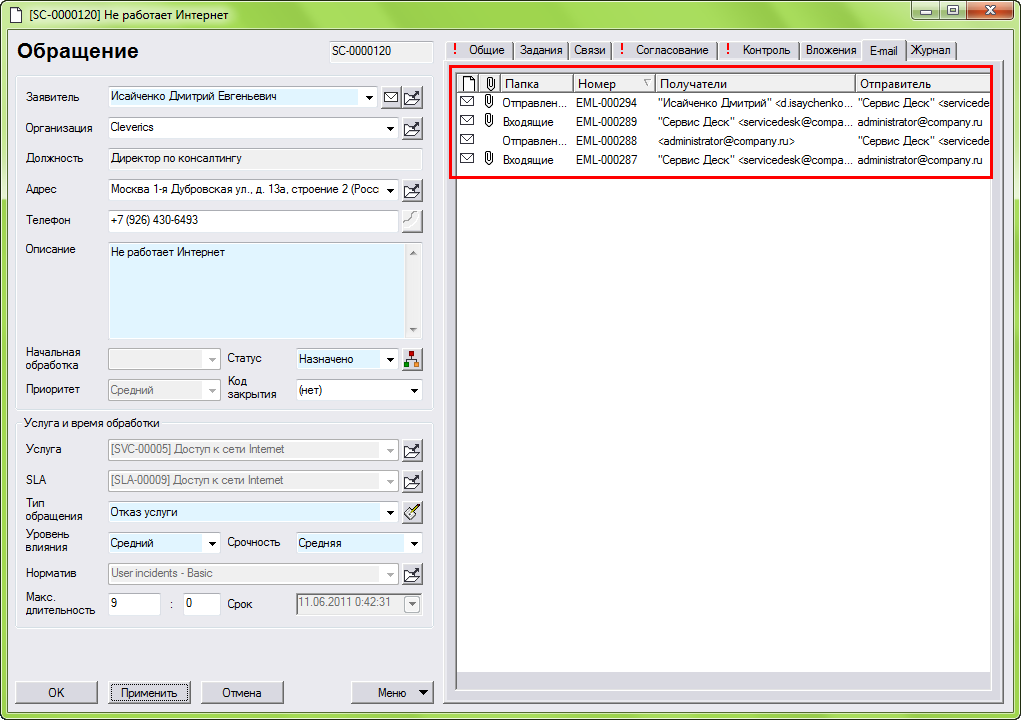The height and width of the screenshot is (720, 1021).
Task: Click recipient <administrator@company.ru> in EML-000288 row
Action: coord(726,141)
